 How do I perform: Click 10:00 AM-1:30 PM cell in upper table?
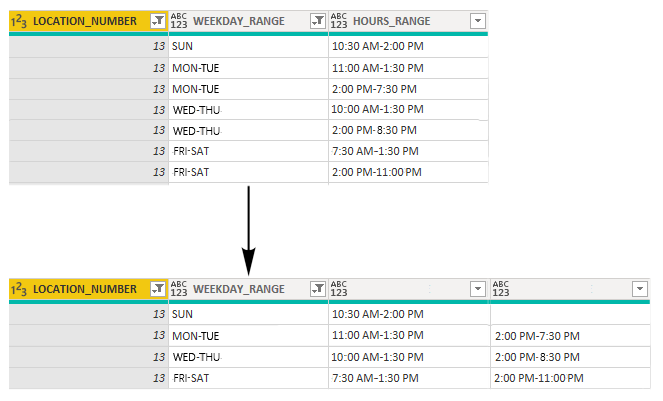click(x=408, y=110)
